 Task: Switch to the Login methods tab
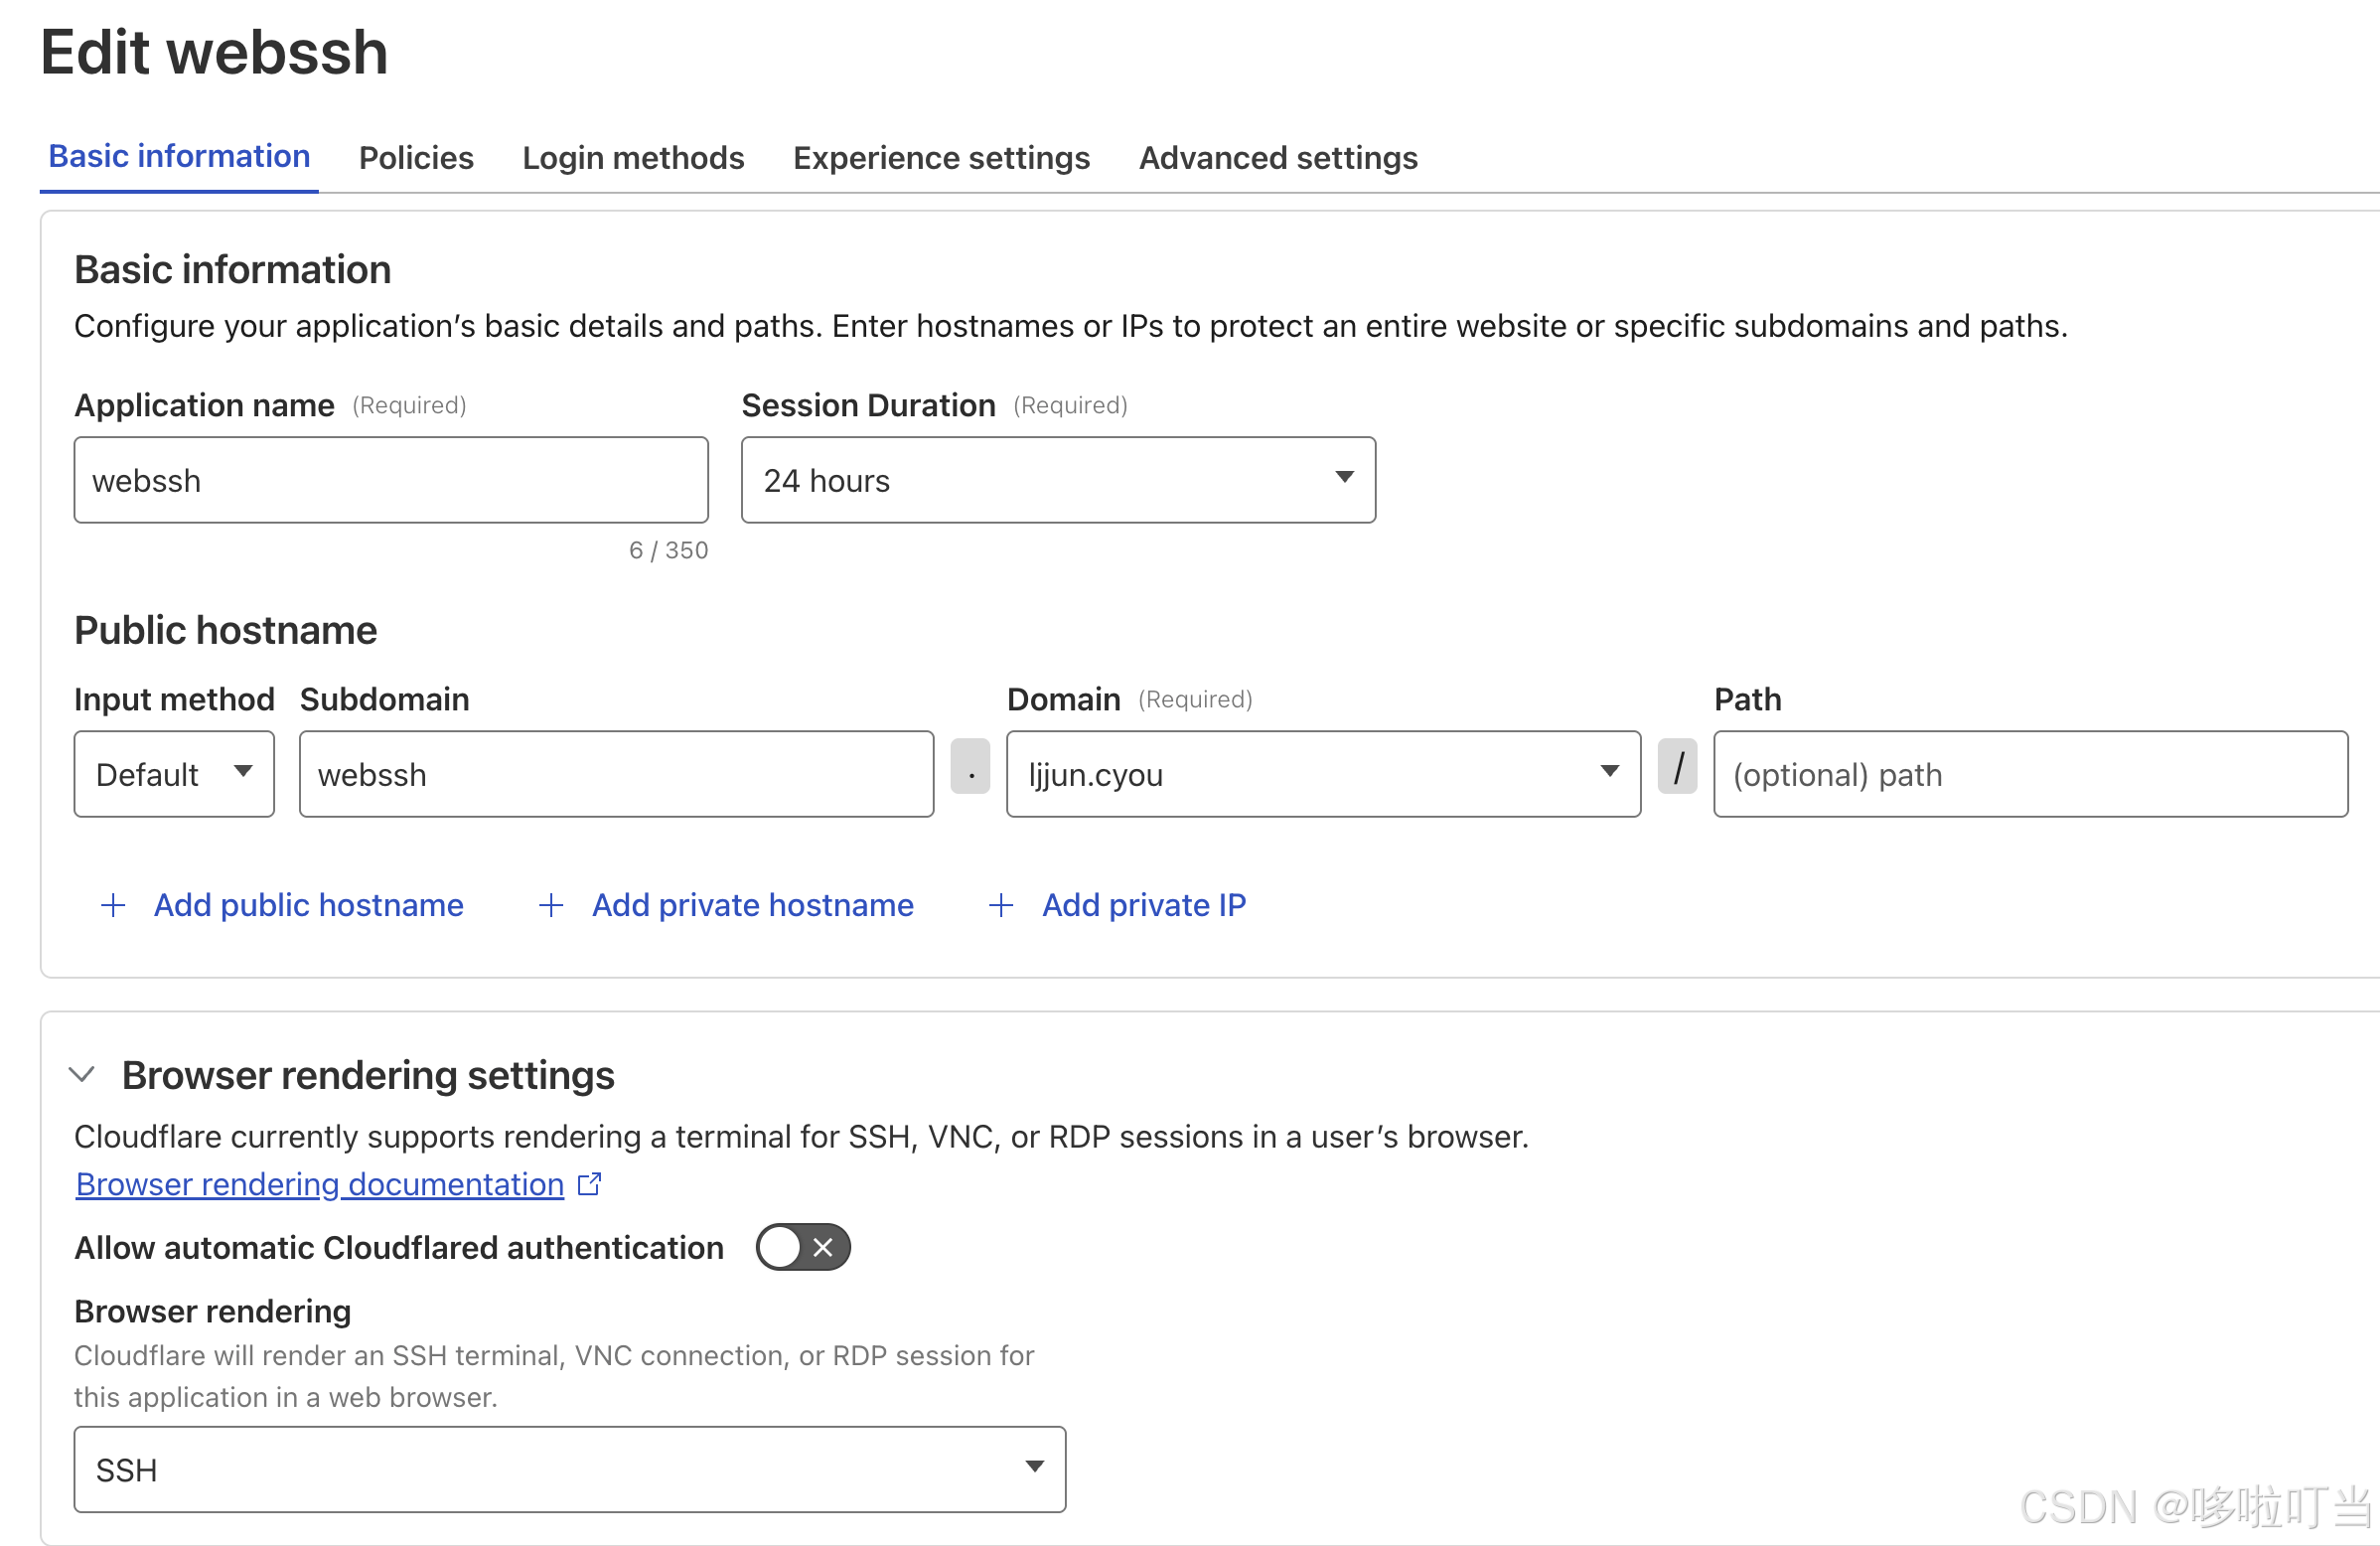click(x=632, y=157)
